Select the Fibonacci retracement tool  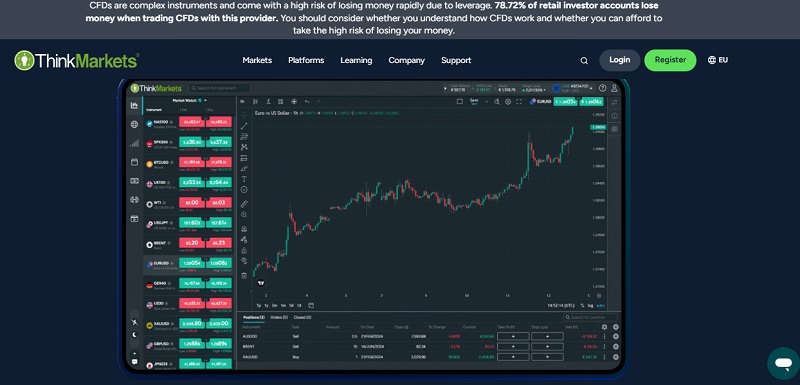click(x=244, y=136)
